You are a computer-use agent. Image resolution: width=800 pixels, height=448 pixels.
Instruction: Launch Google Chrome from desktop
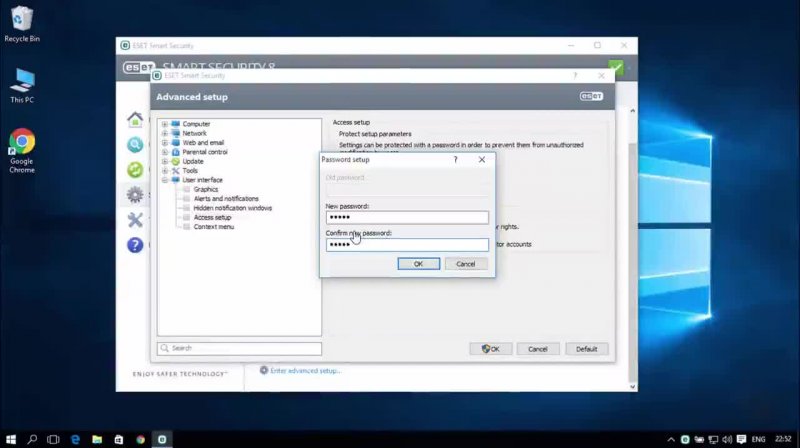point(22,151)
